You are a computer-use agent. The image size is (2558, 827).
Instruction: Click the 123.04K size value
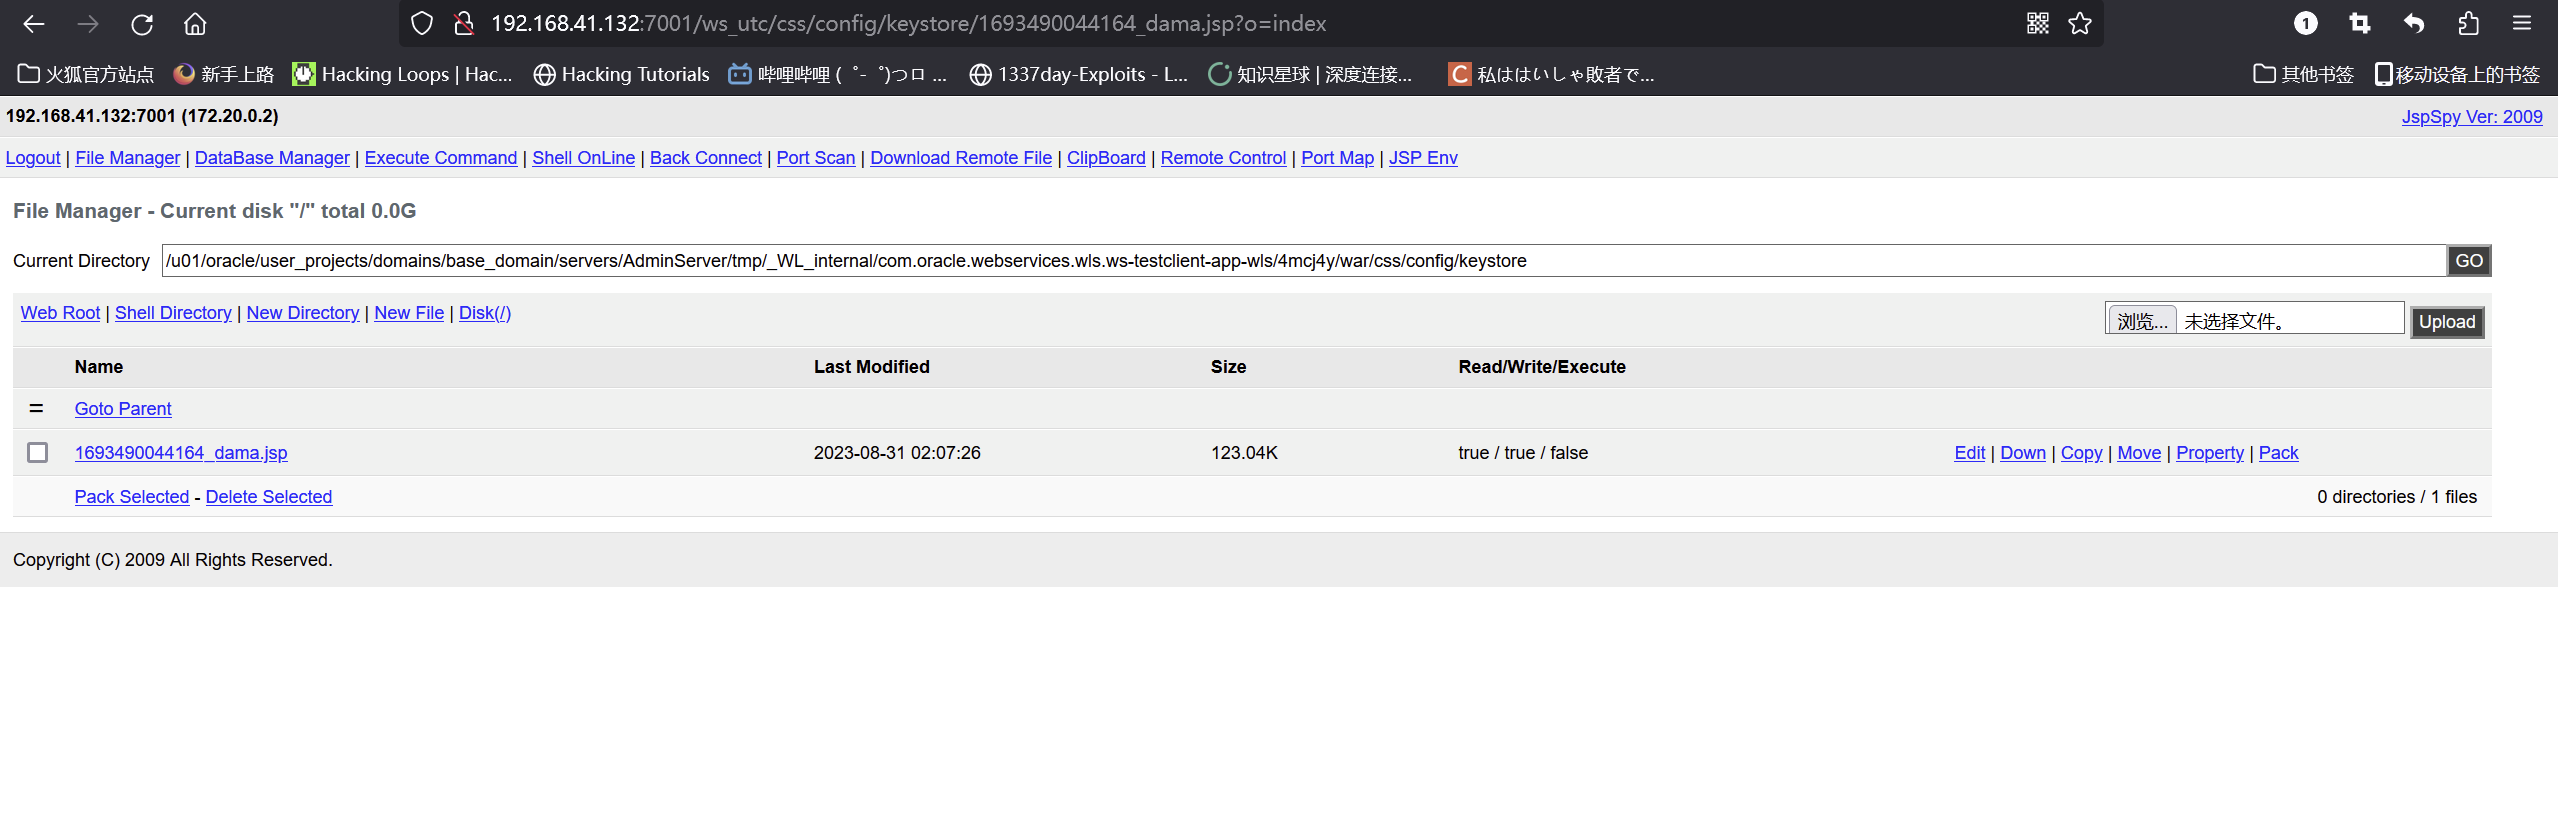(1244, 453)
